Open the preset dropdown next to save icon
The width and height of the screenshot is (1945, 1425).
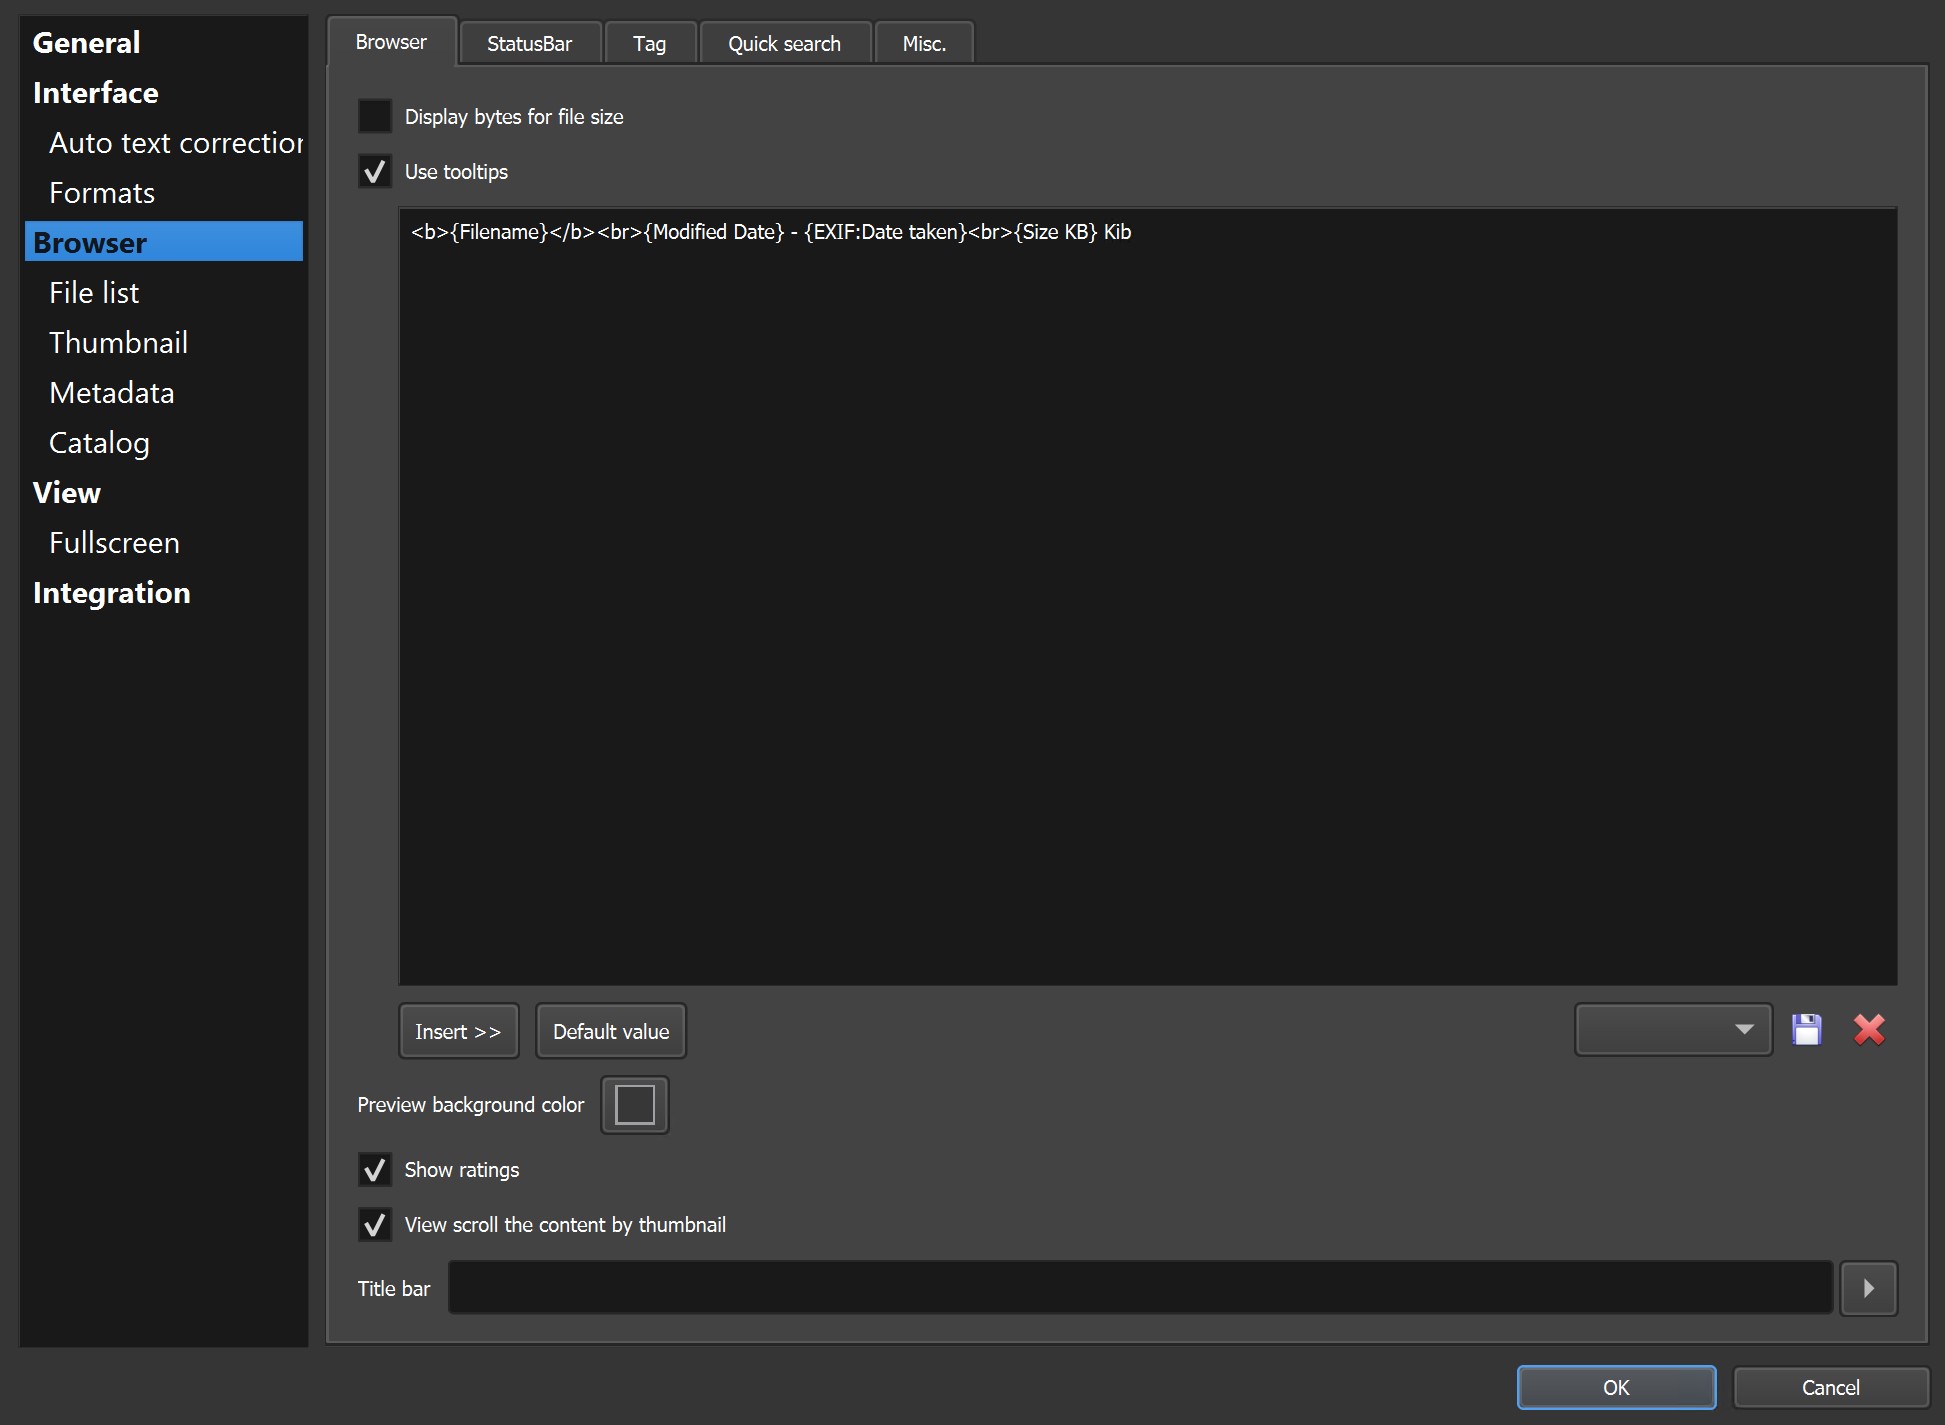[x=1673, y=1030]
